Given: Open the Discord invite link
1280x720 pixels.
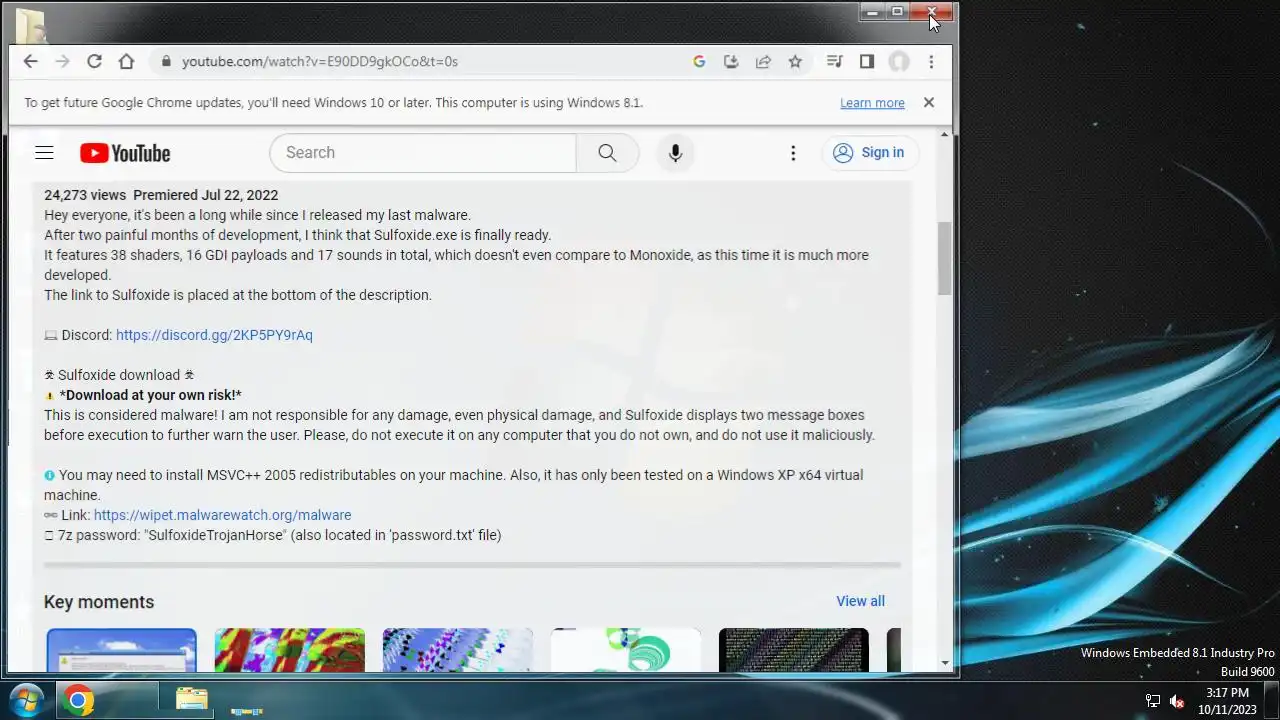Looking at the screenshot, I should (214, 335).
